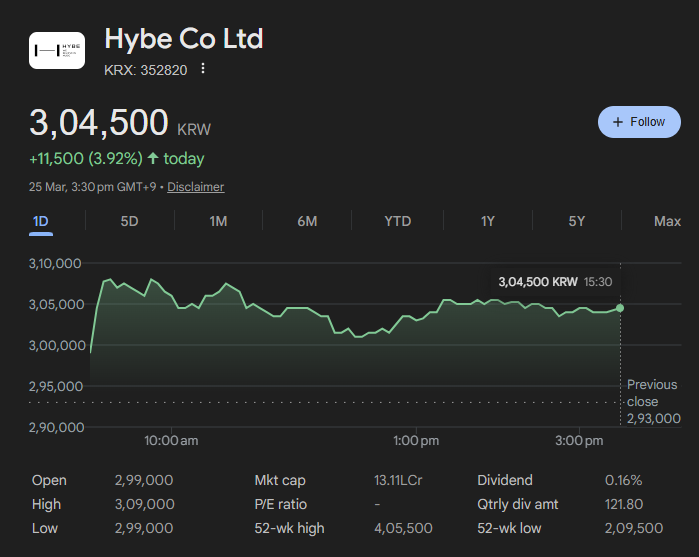Click the 52-wk high value 4,05,500
699x557 pixels.
403,528
